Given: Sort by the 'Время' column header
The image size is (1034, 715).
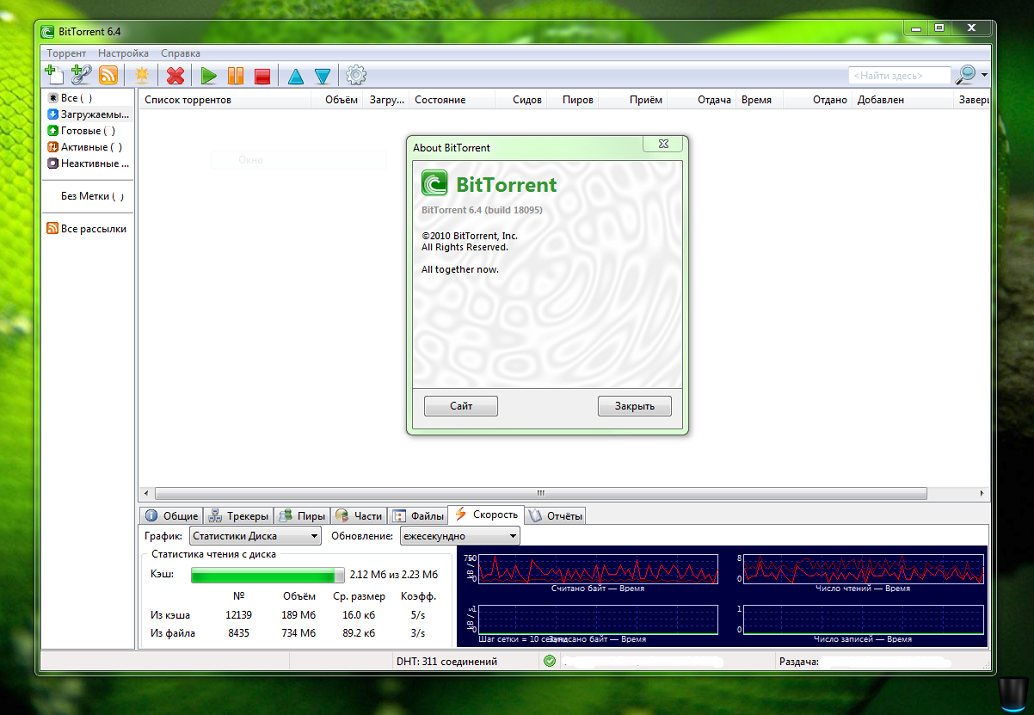Looking at the screenshot, I should 760,100.
